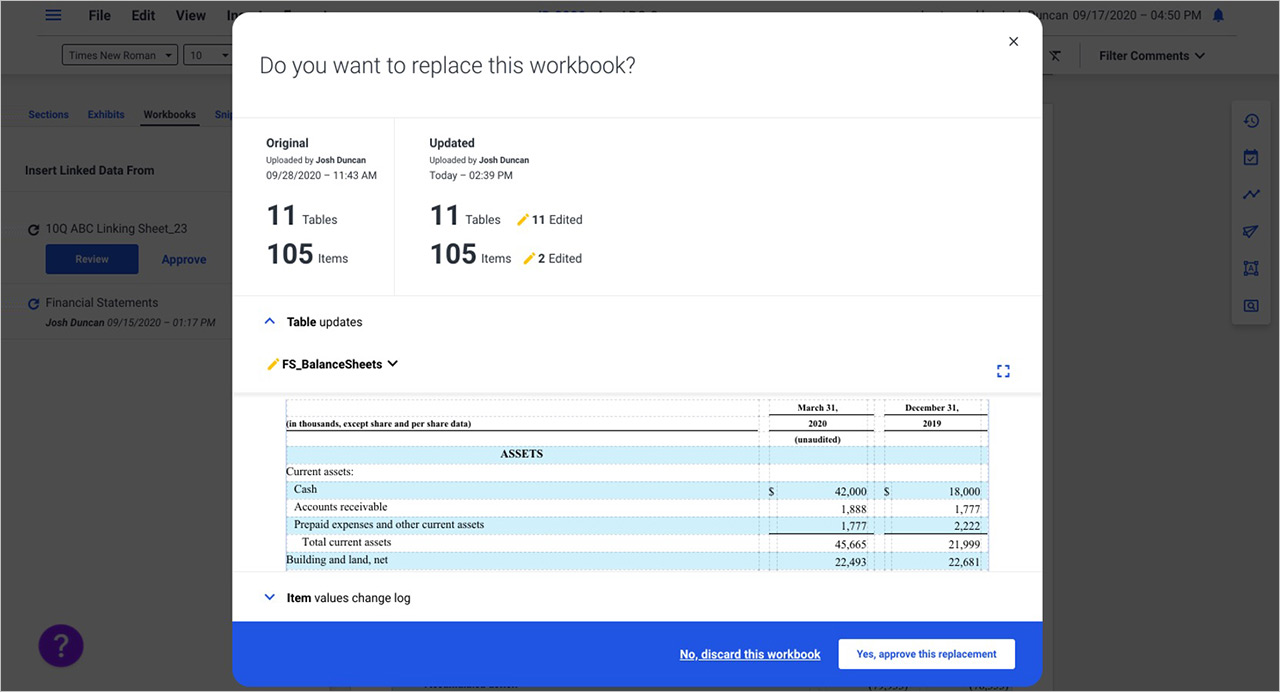The image size is (1280, 692).
Task: Click the ASSETS heading cell
Action: (x=521, y=454)
